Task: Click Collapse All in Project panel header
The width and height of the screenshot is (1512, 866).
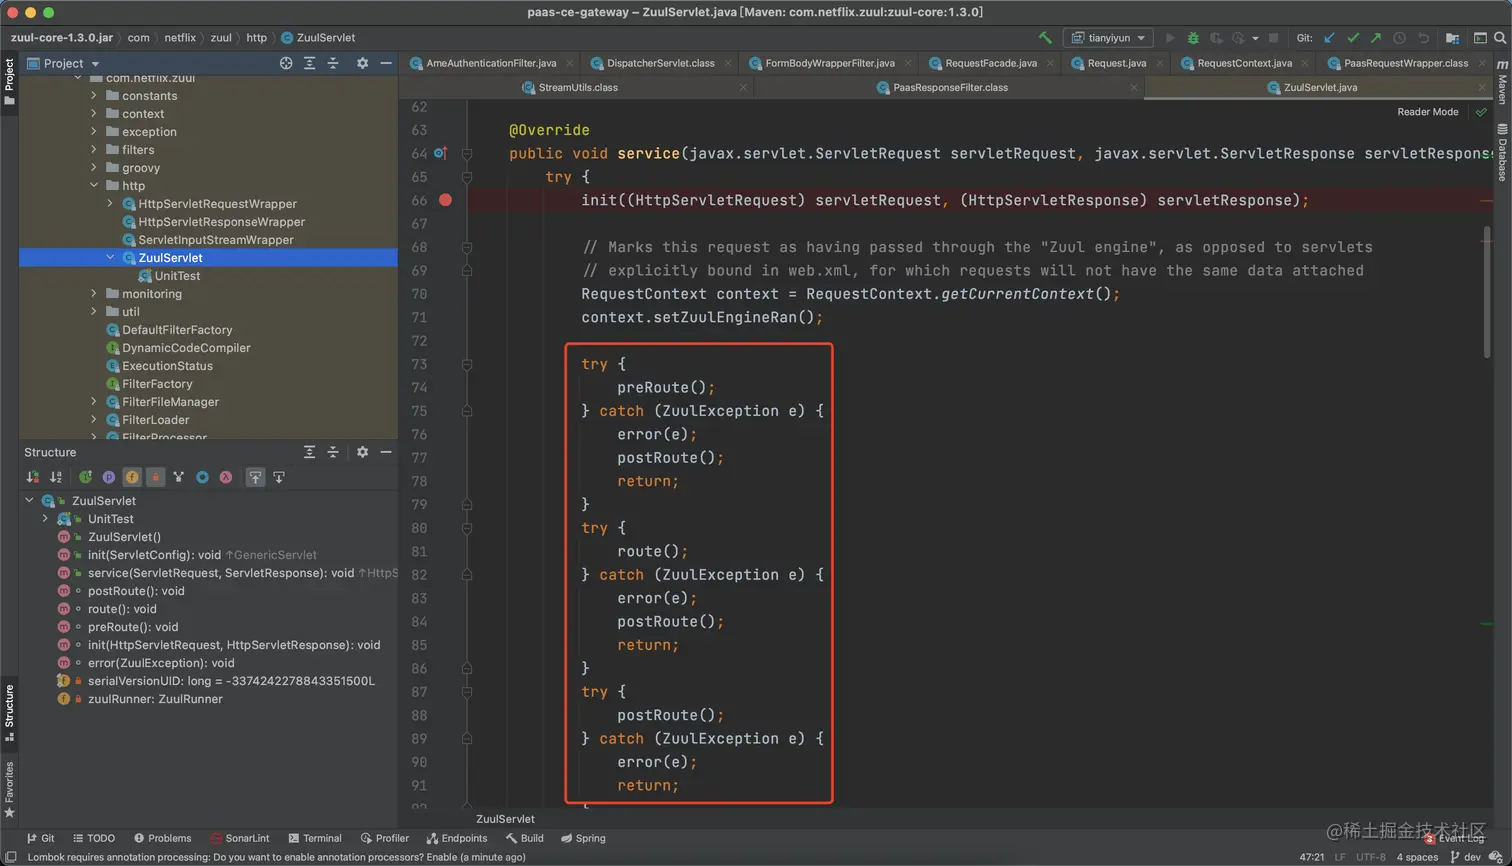Action: pos(333,63)
